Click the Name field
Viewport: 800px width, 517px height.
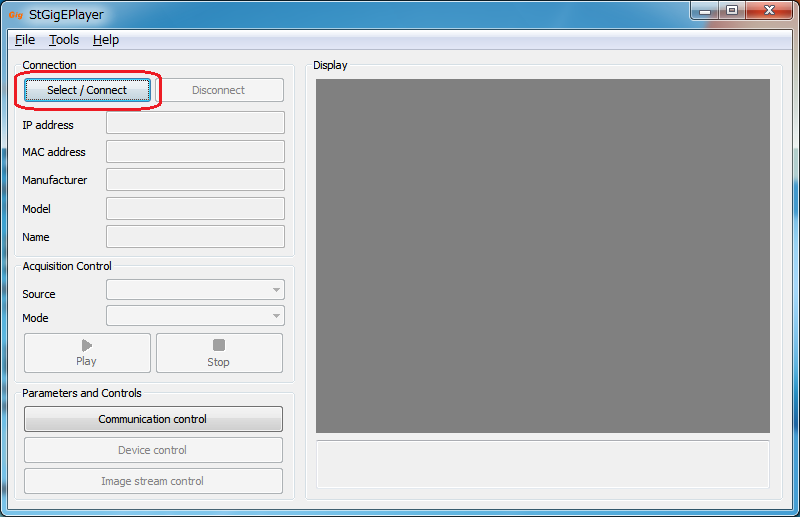195,237
